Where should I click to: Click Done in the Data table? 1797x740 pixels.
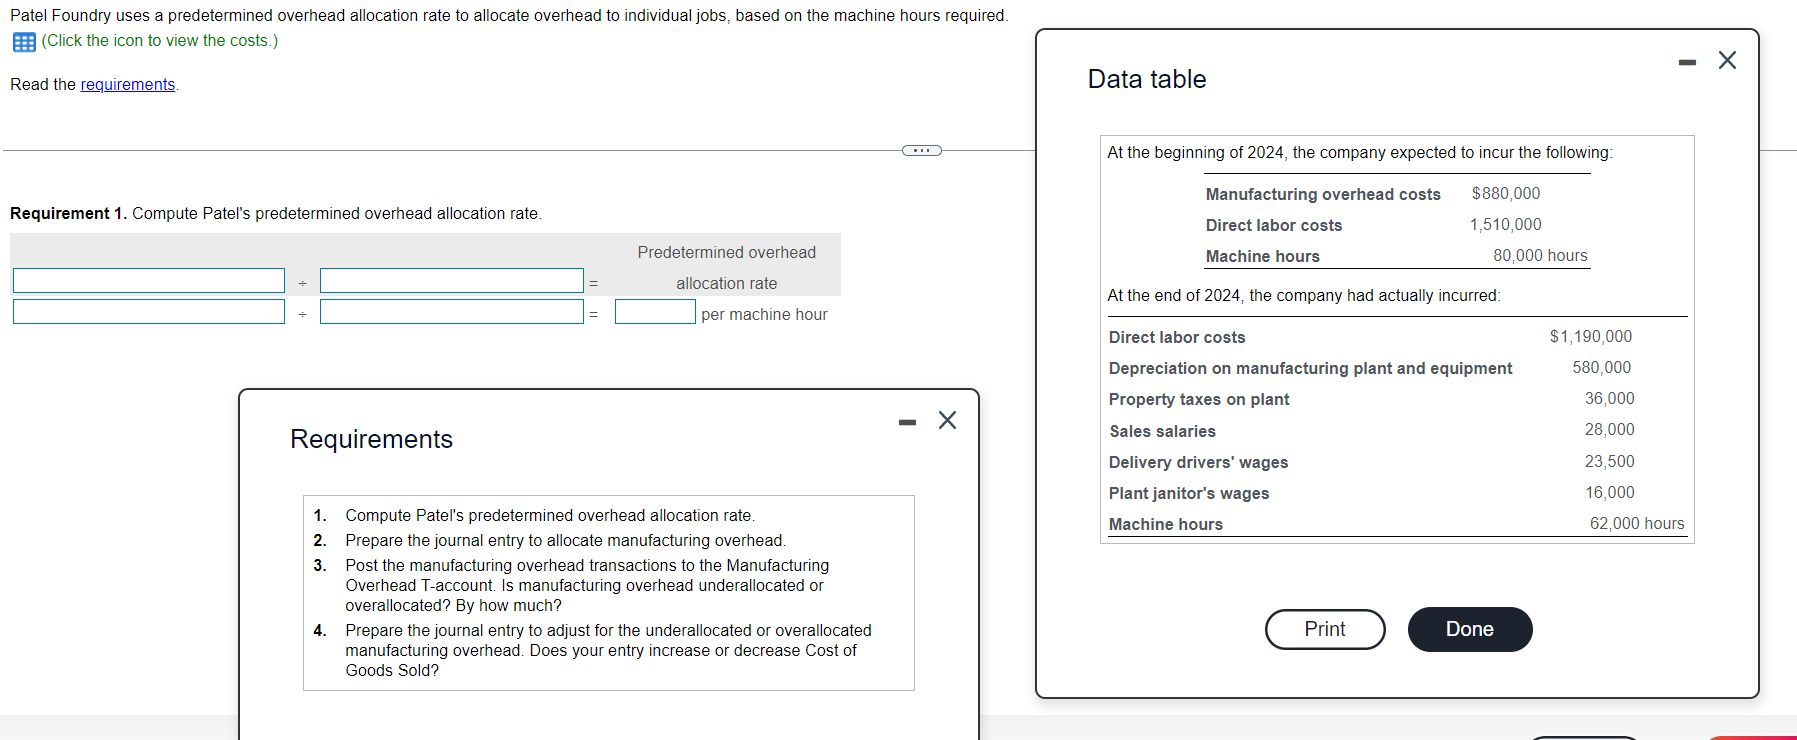1470,629
